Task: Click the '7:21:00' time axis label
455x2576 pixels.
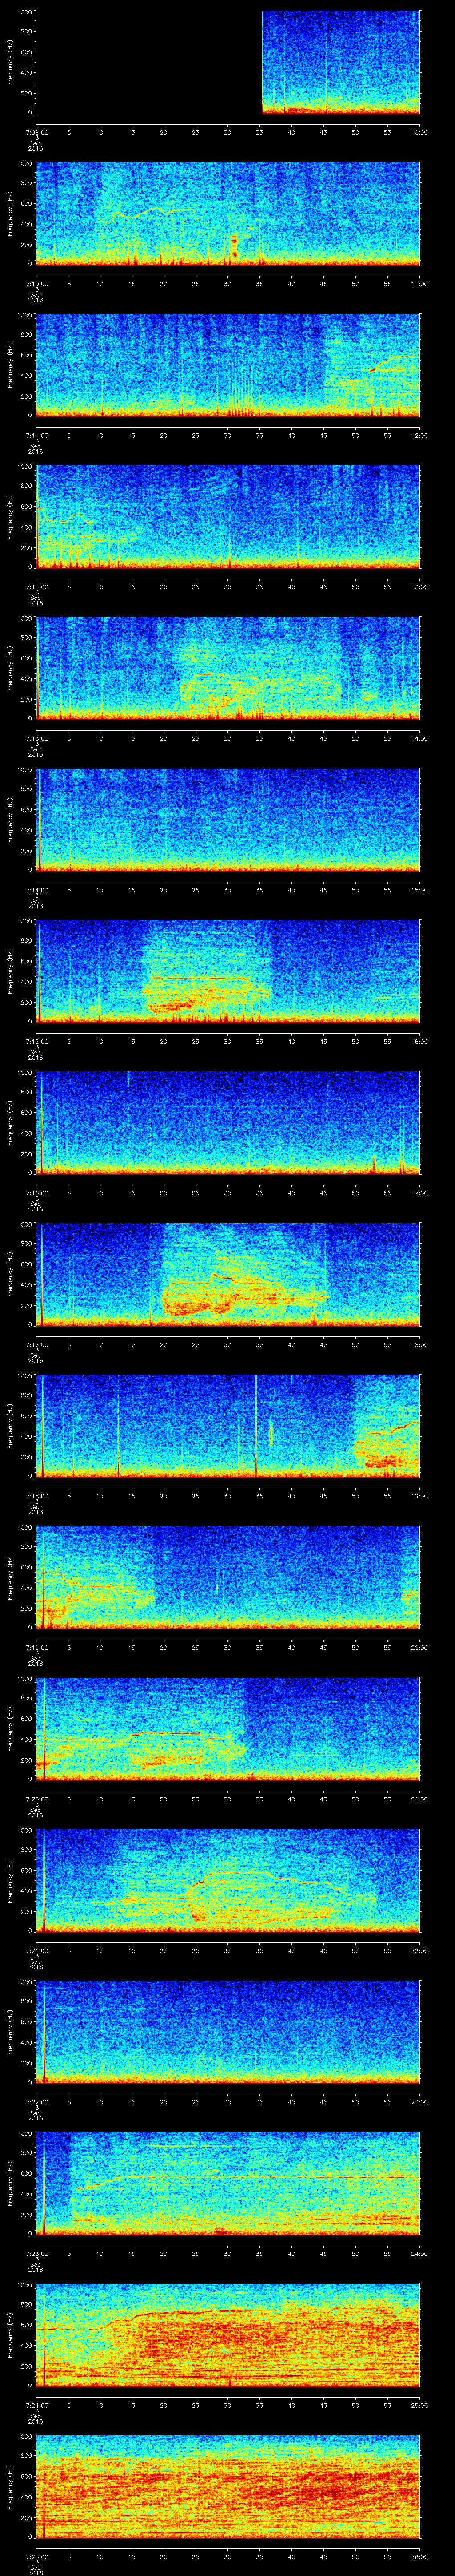Action: coord(36,1950)
